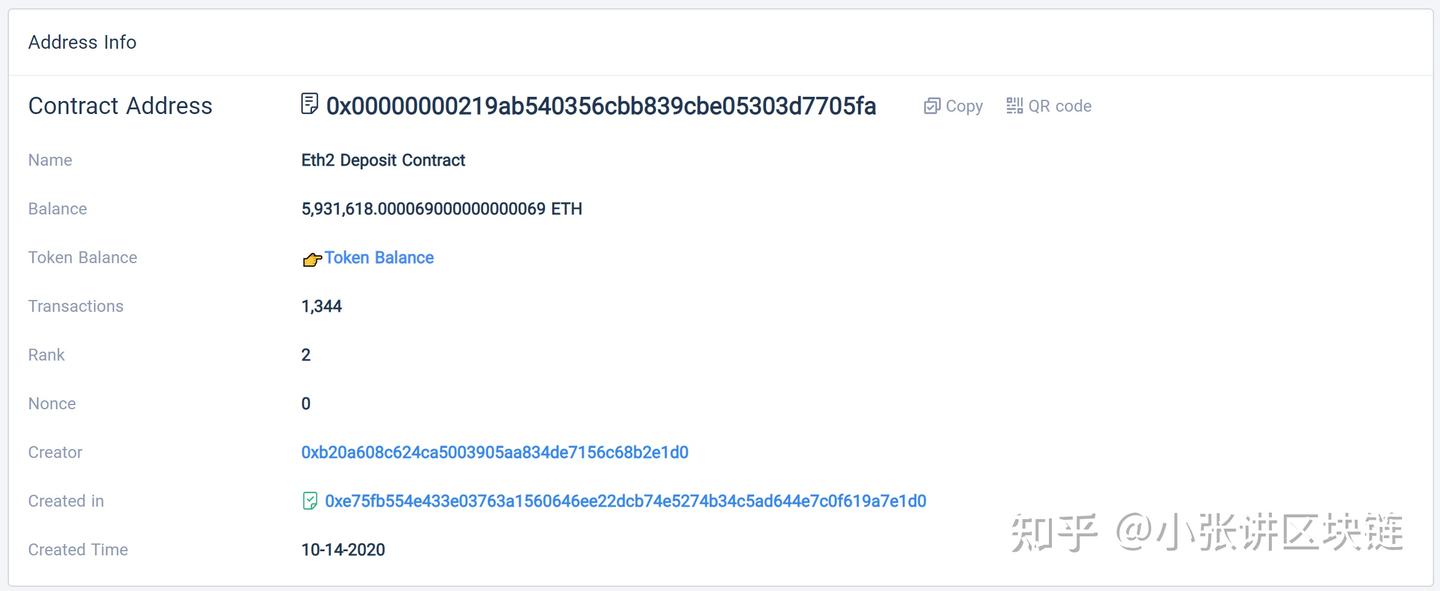Open the Creator address 0xb20a608c link
Screen dimensions: 1440x591
click(495, 453)
